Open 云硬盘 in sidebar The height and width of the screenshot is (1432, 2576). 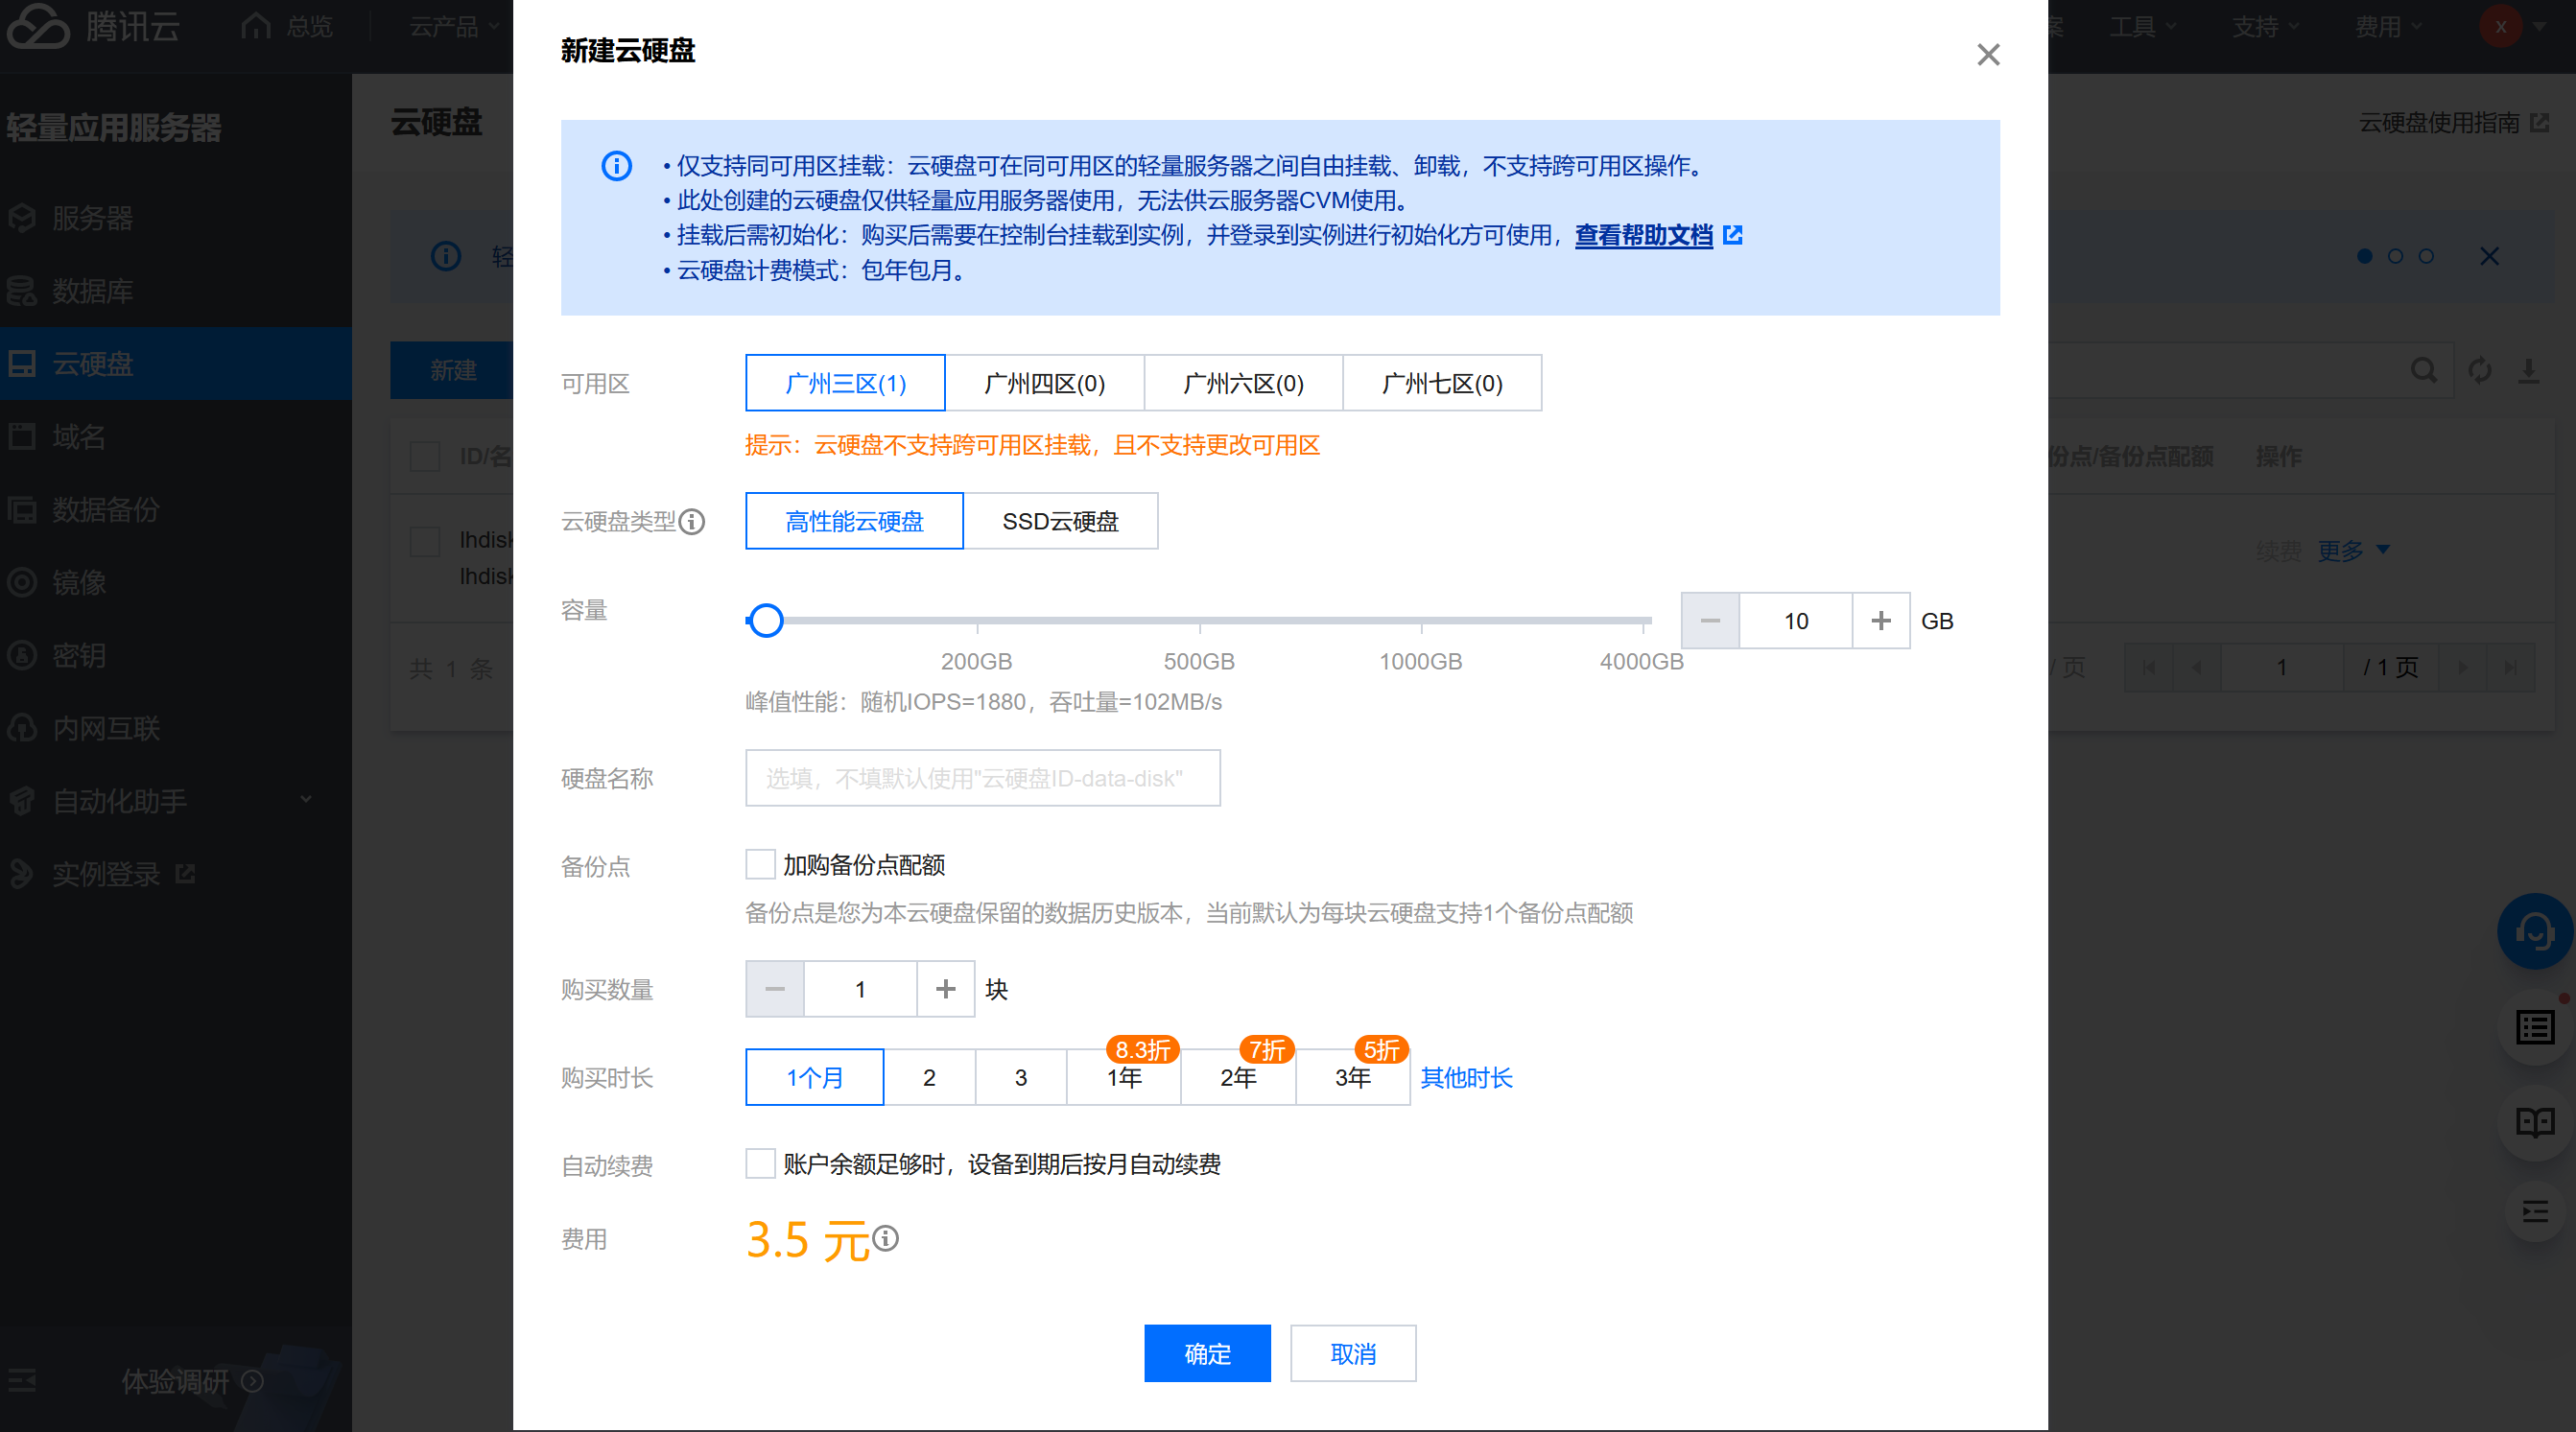click(176, 364)
